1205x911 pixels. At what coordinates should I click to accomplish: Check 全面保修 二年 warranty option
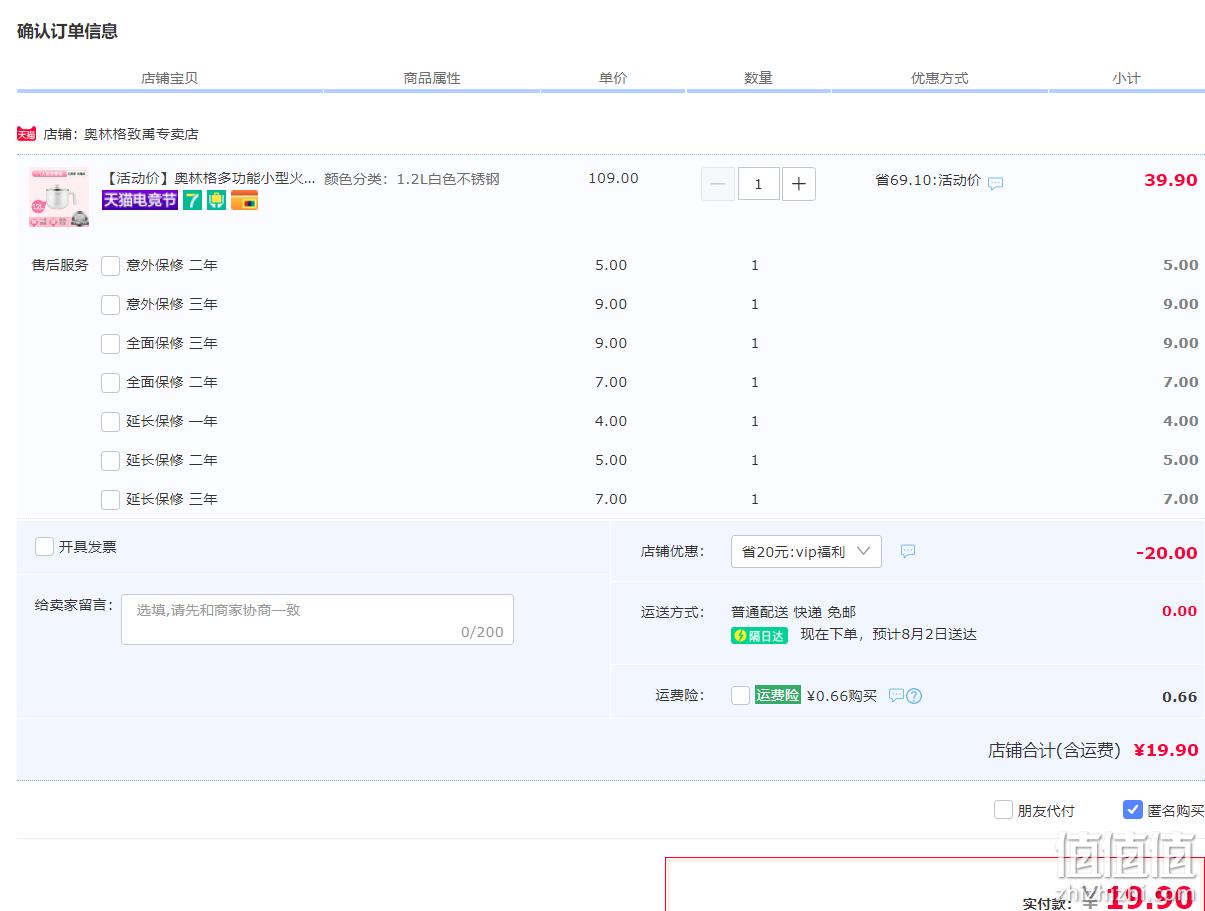pos(111,383)
